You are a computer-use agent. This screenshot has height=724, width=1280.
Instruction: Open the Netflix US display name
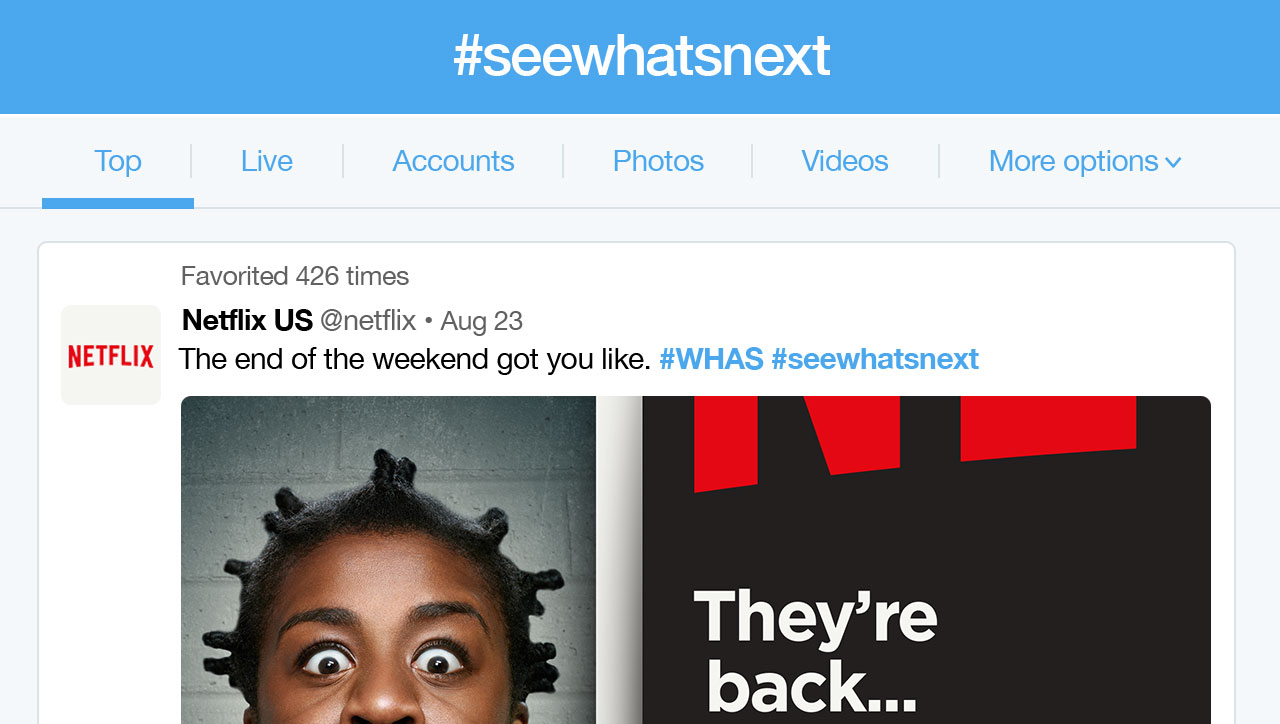(x=247, y=321)
